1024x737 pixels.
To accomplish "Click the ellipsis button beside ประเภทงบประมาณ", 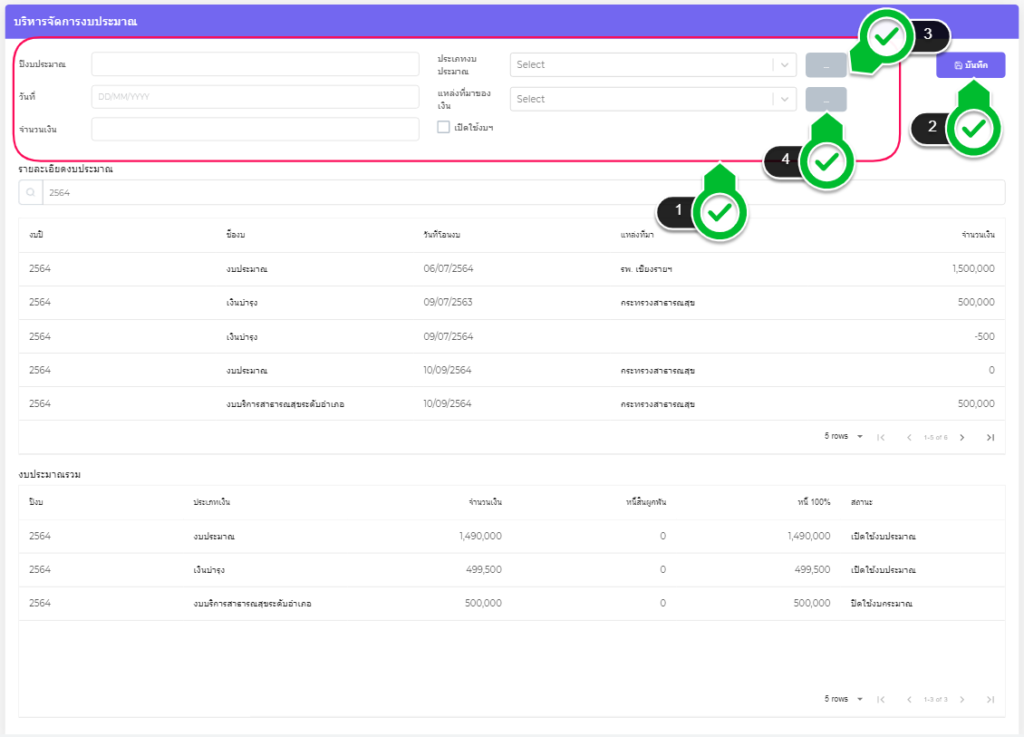I will (826, 65).
